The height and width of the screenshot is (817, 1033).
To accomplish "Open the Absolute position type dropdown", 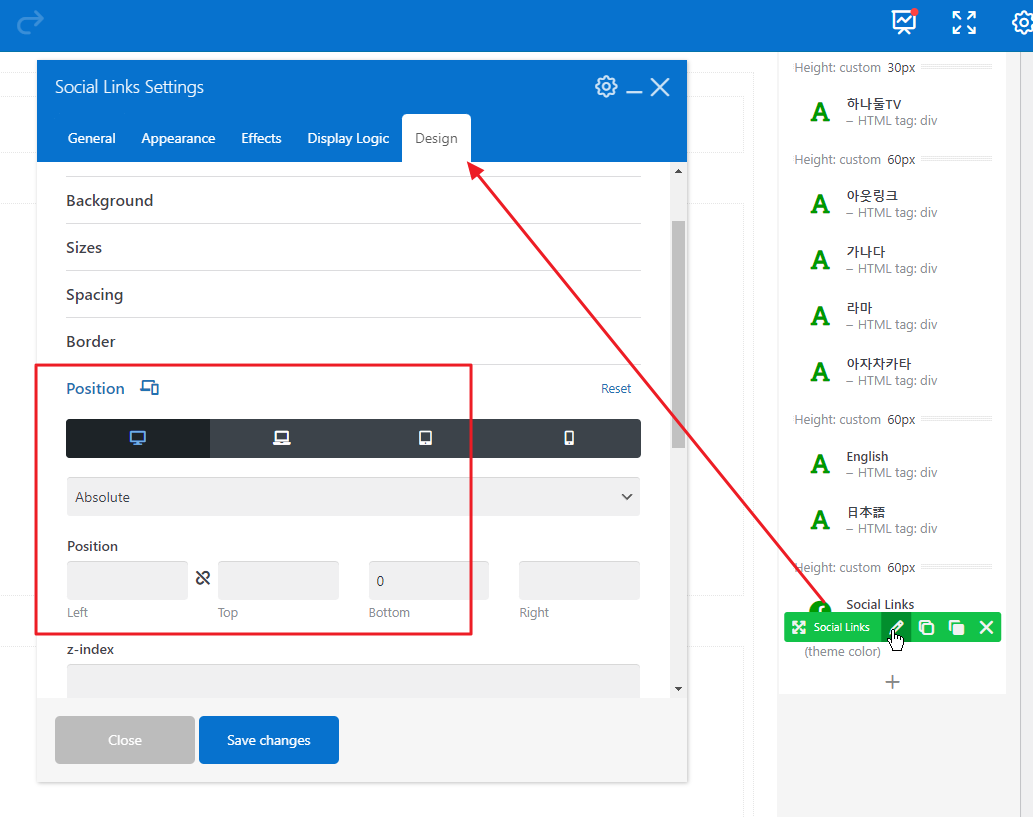I will tap(353, 497).
